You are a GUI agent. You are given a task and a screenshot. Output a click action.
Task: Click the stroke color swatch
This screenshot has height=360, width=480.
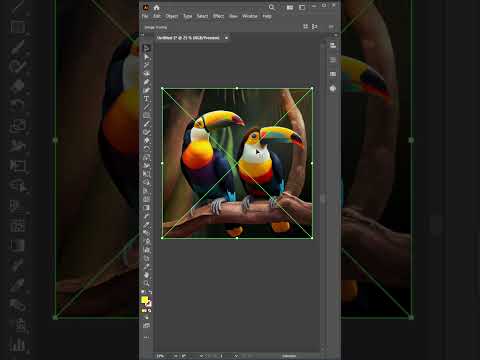click(148, 304)
